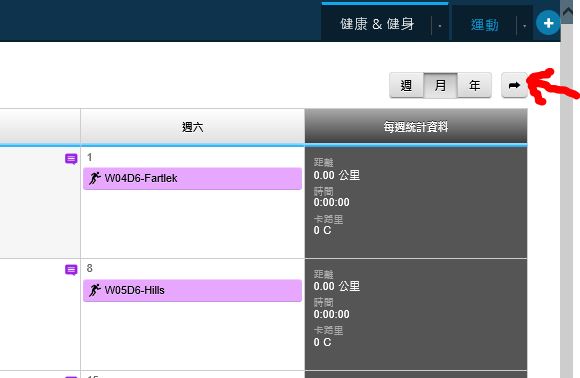
Task: Switch calendar to 年 year view
Action: point(474,85)
